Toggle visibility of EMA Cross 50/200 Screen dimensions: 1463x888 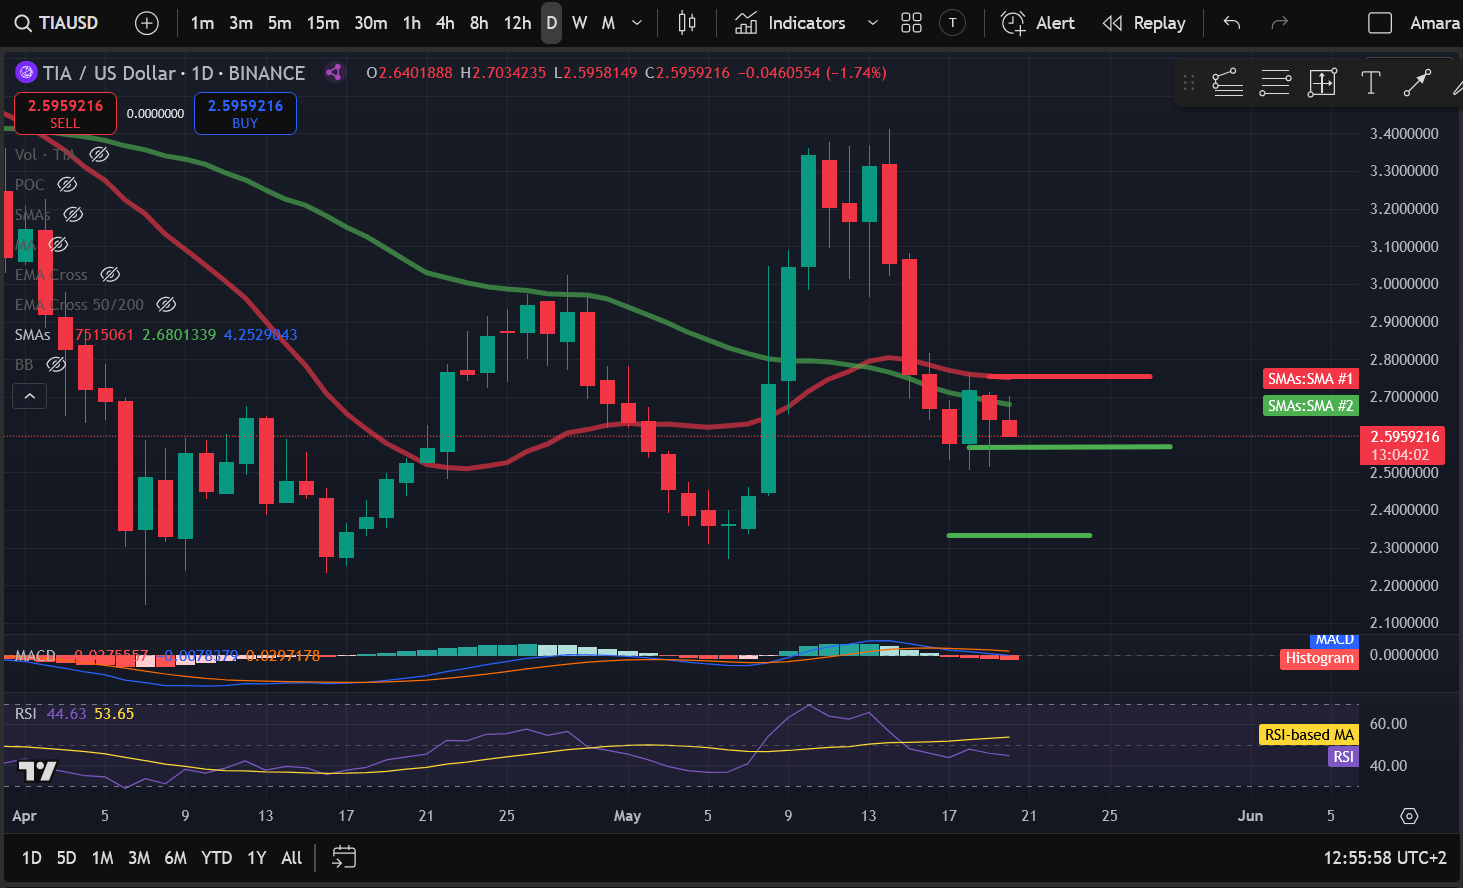pos(166,304)
